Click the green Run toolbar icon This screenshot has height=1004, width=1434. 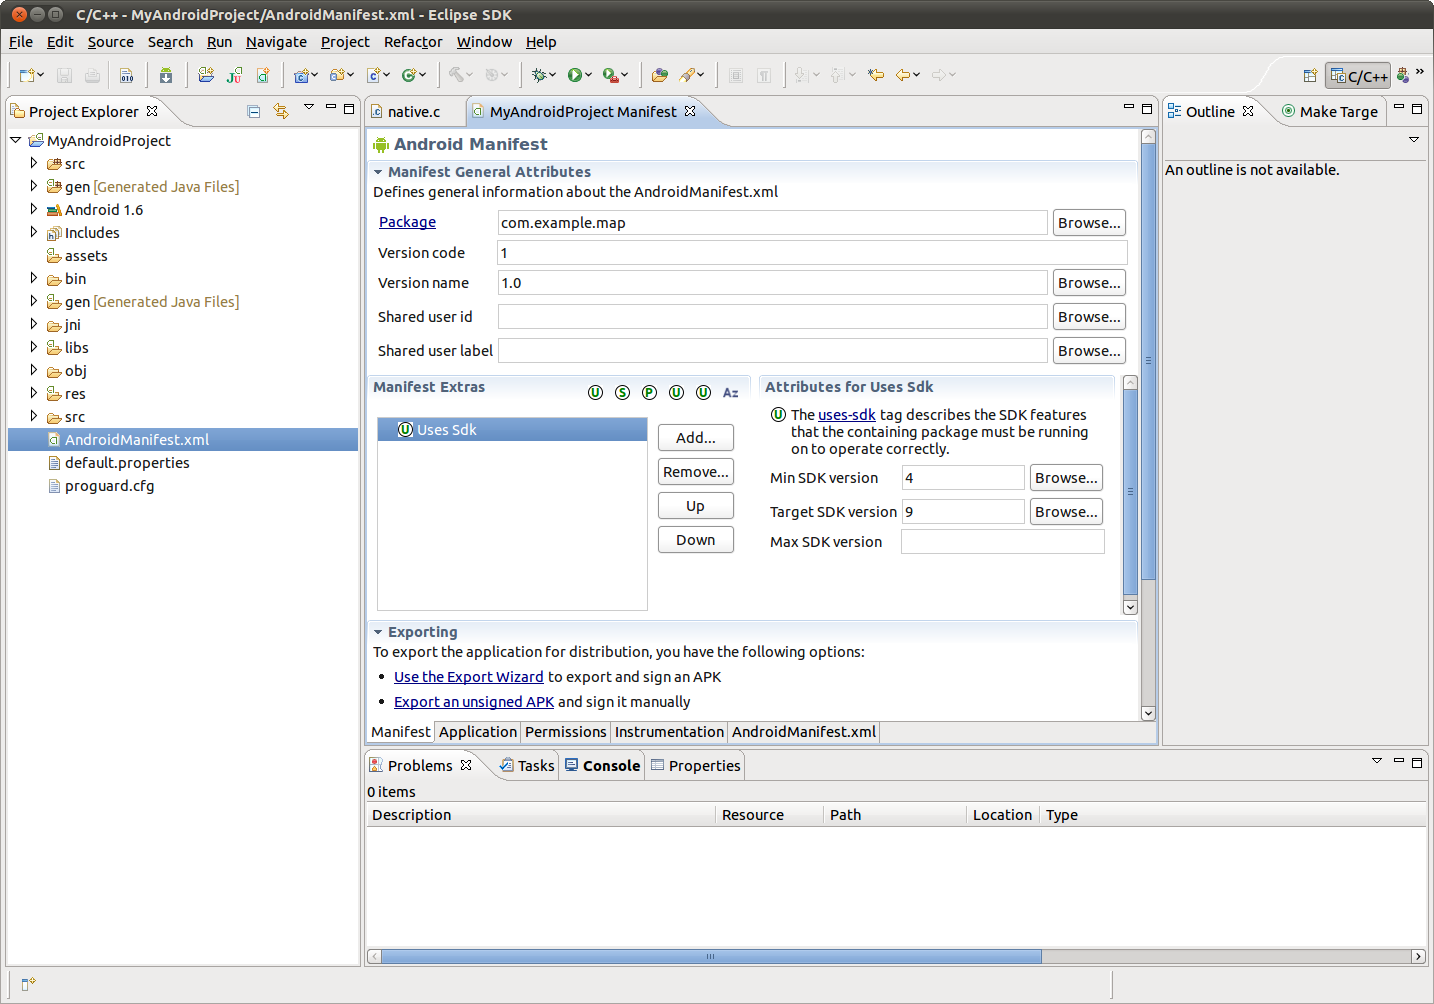[575, 75]
